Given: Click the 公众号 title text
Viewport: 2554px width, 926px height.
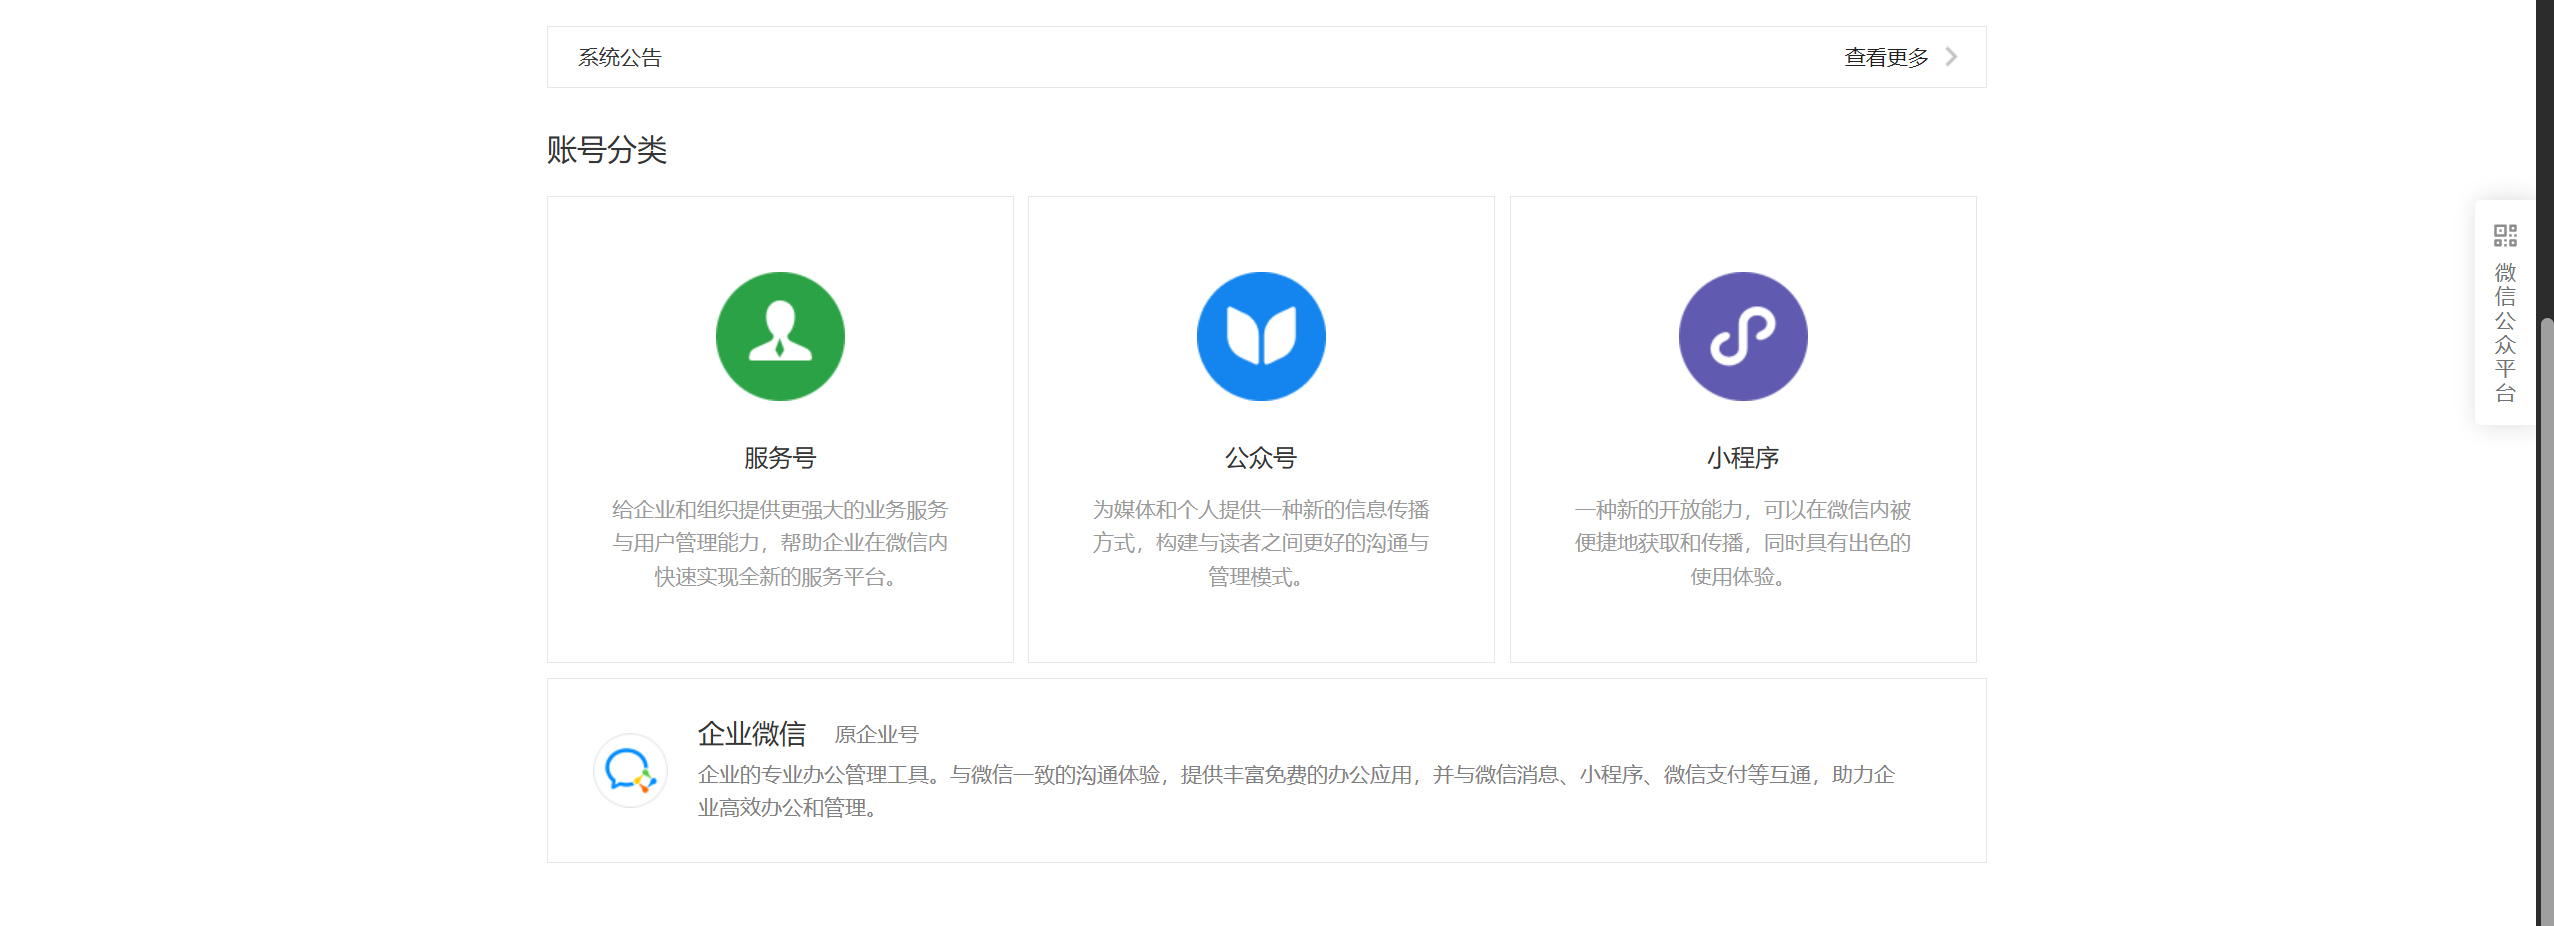Looking at the screenshot, I should tap(1261, 458).
